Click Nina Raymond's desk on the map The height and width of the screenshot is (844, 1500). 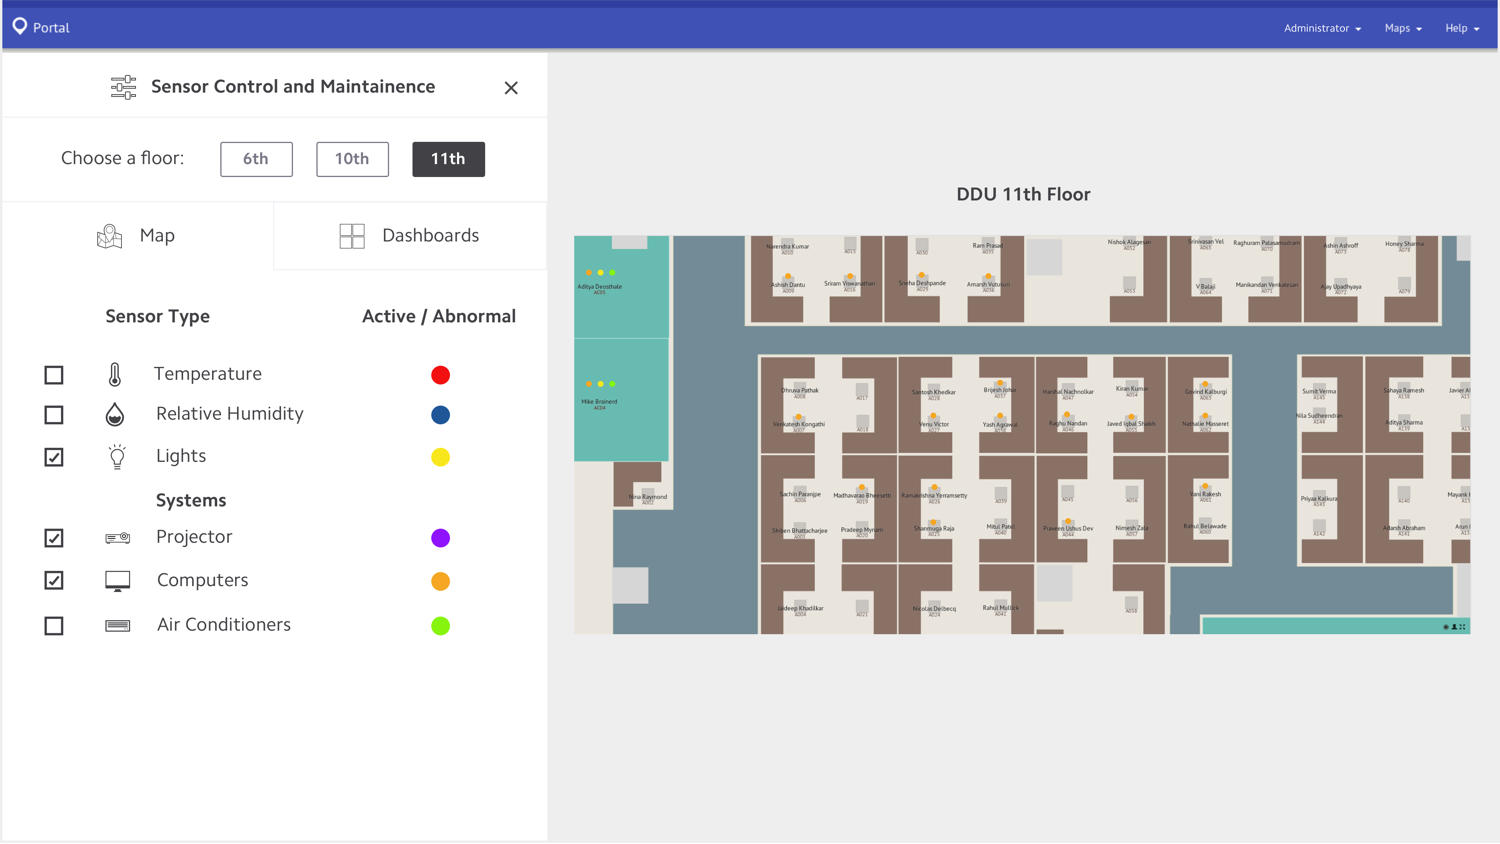(x=648, y=495)
